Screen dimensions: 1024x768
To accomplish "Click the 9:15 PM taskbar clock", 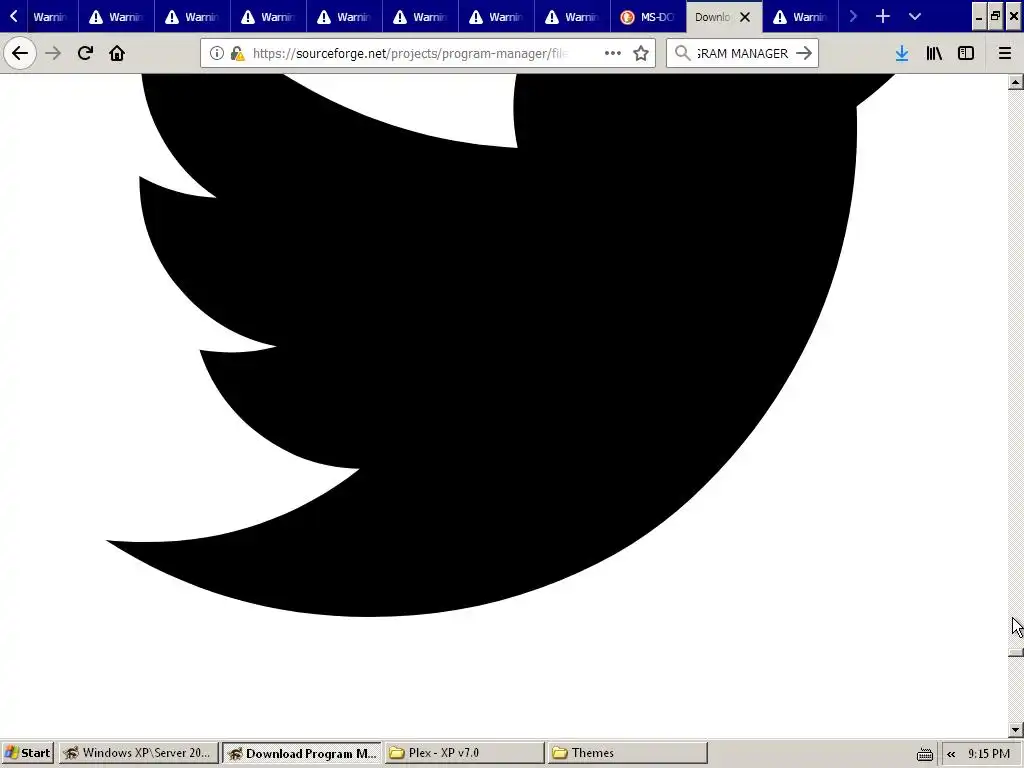I will 989,753.
